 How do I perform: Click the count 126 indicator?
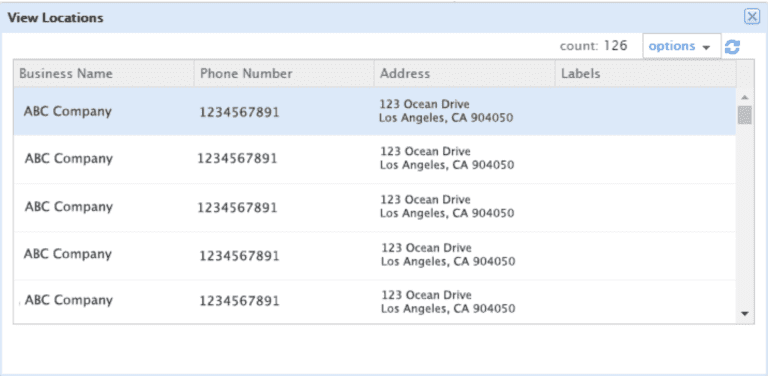point(593,46)
